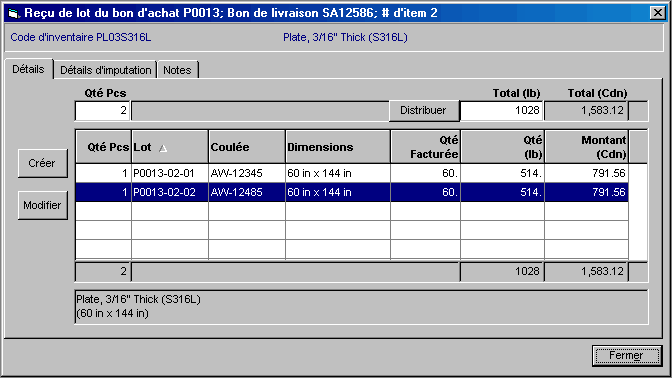The width and height of the screenshot is (672, 378).
Task: Click the Code d'inventaire PL03S316L label
Action: point(81,38)
